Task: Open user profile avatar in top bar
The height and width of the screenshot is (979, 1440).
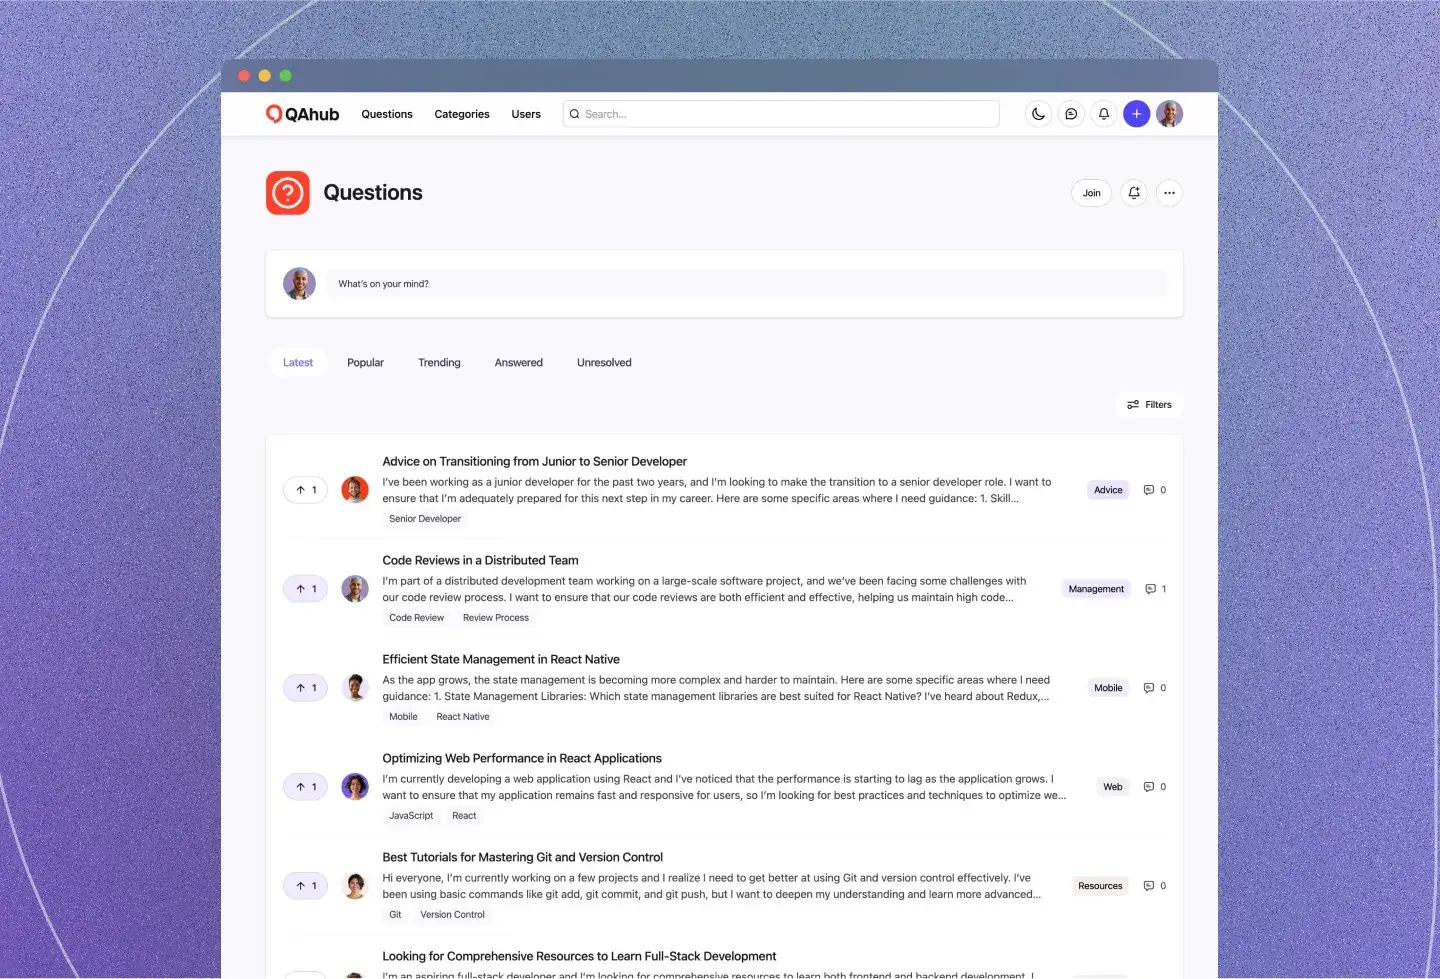Action: click(x=1169, y=114)
